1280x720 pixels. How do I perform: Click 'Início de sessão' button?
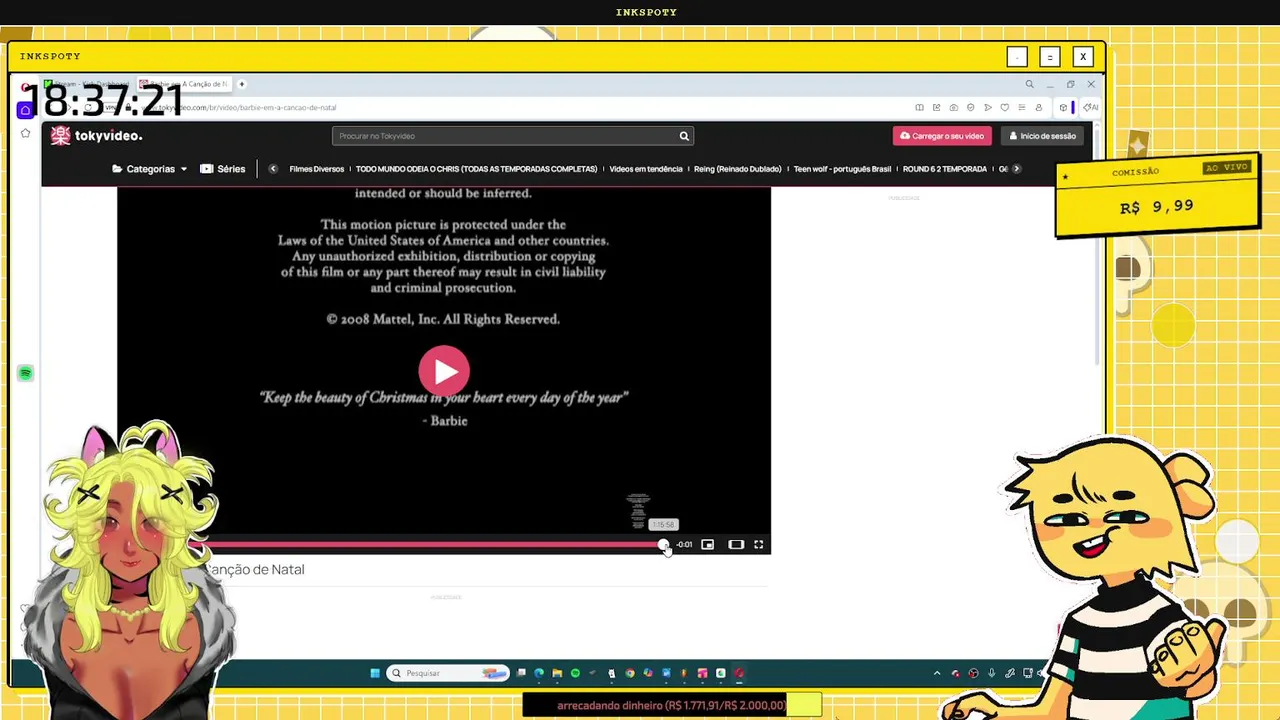[1042, 136]
